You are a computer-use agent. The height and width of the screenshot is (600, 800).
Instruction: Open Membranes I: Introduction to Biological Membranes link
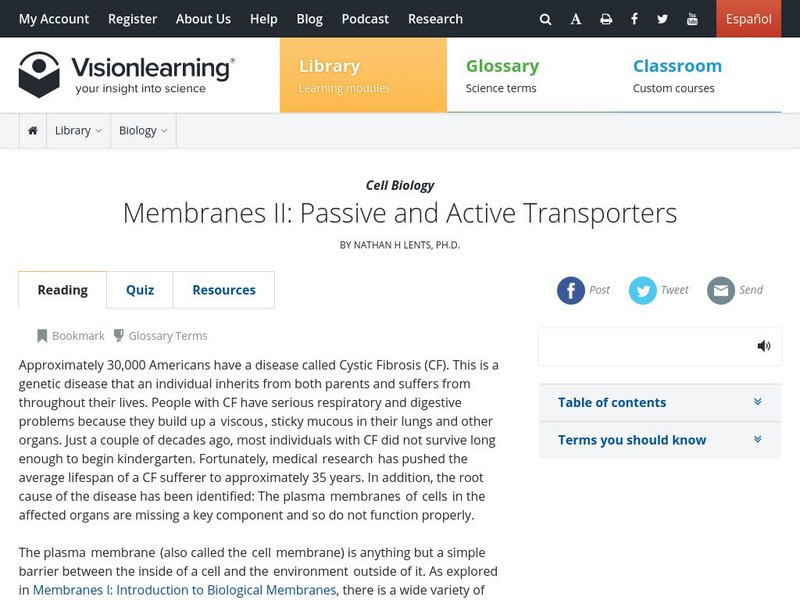pyautogui.click(x=184, y=590)
